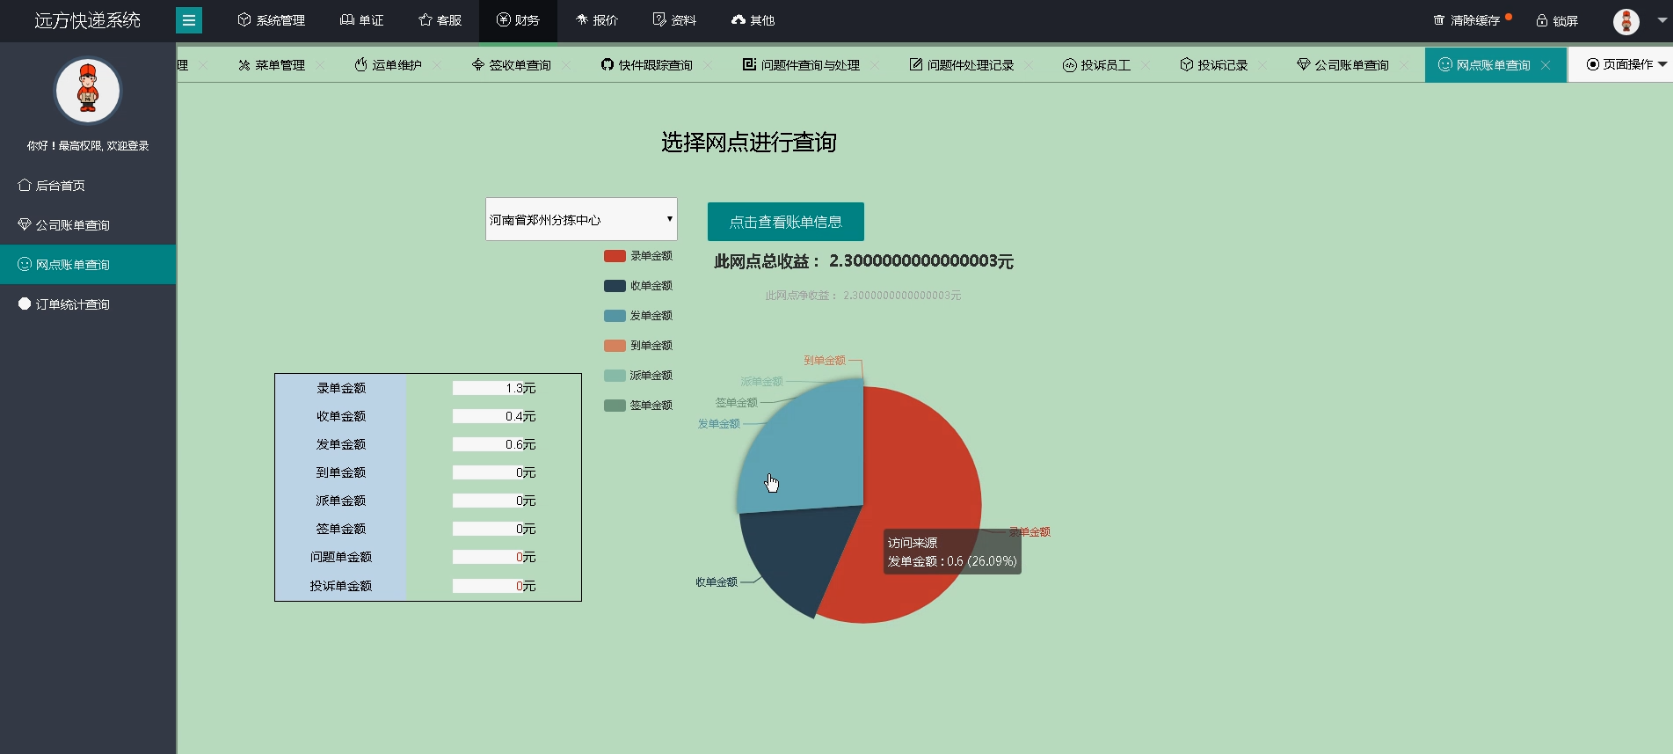The image size is (1673, 754).
Task: Click the 到单金额 label beside the pie
Action: coord(825,360)
